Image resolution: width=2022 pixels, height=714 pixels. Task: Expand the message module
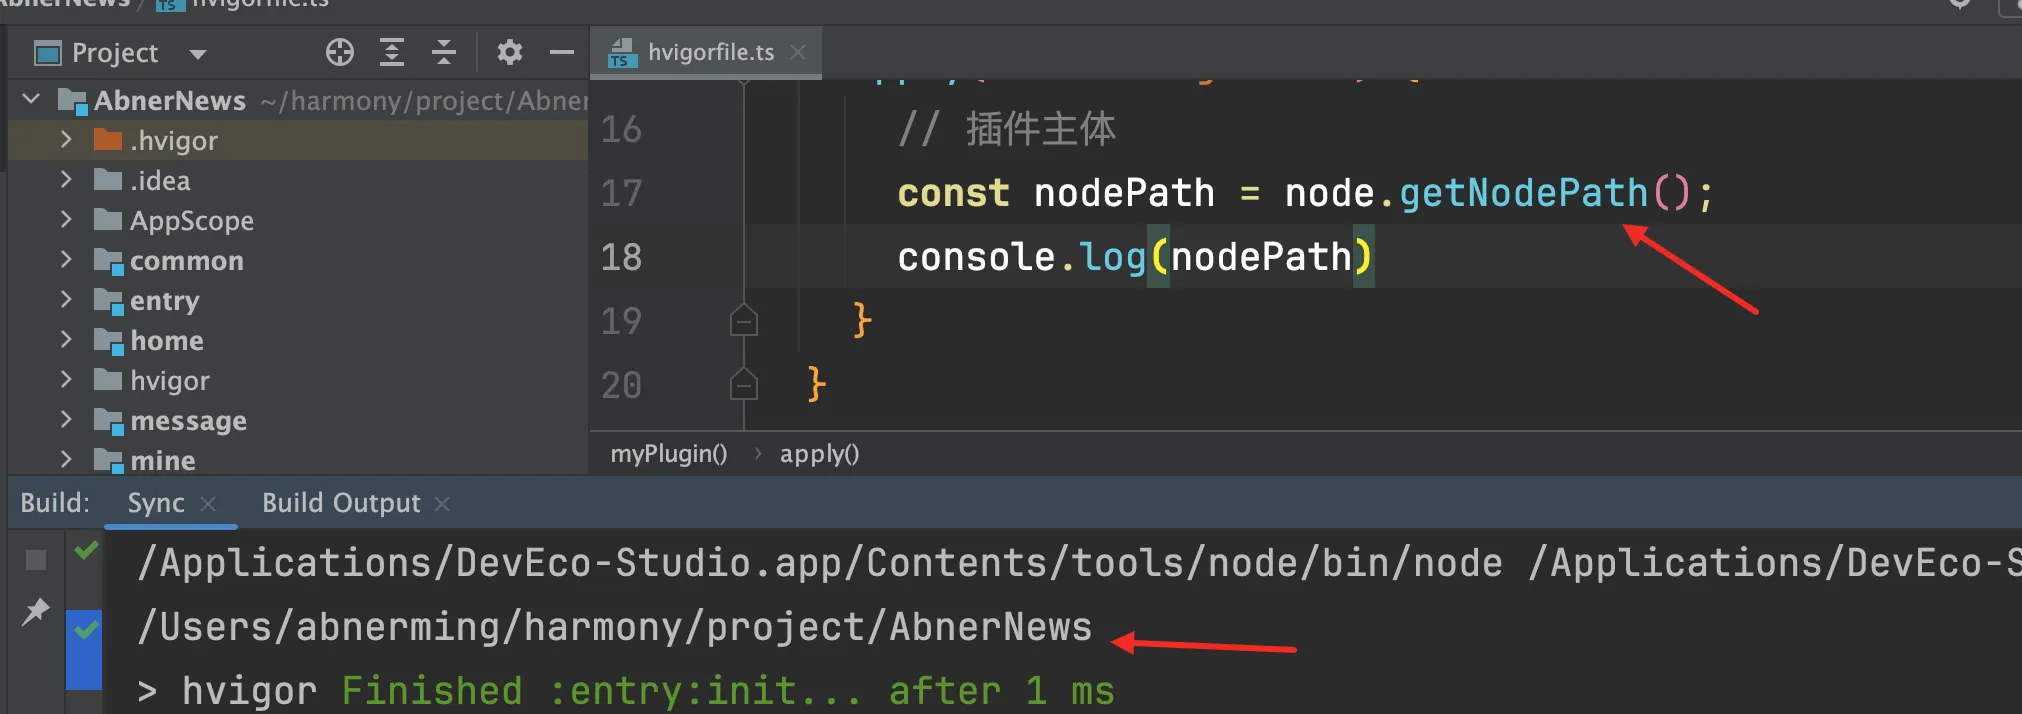(66, 419)
